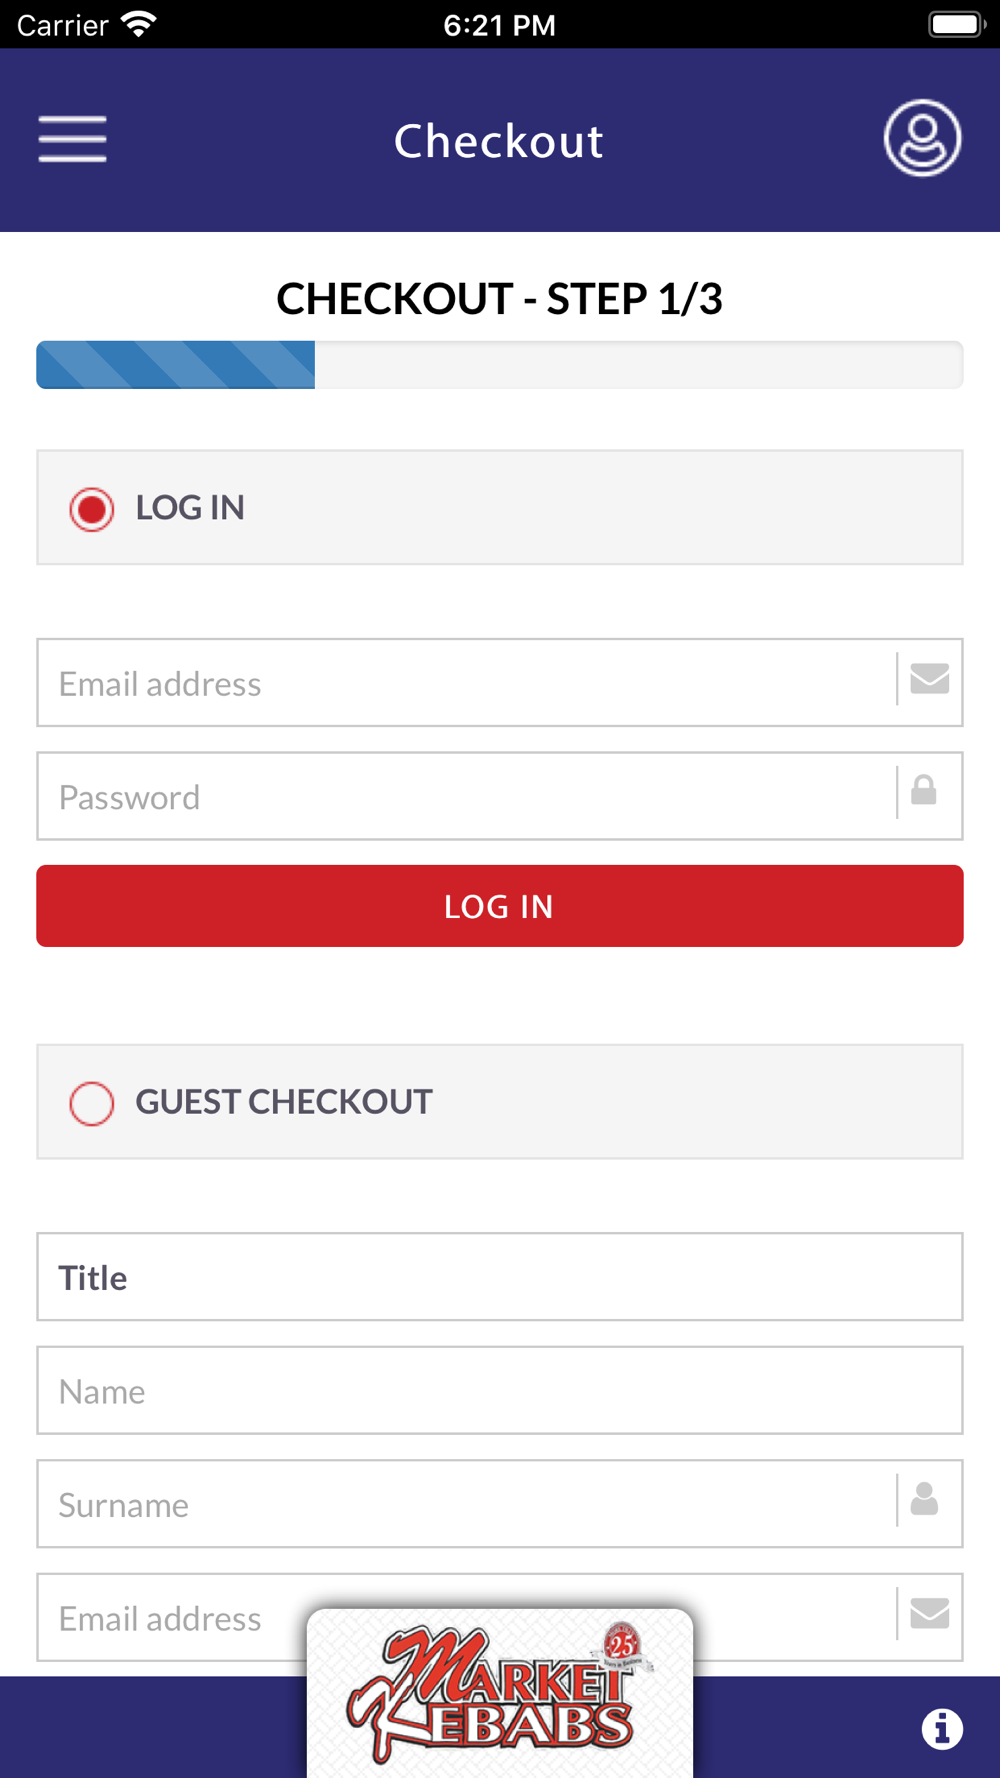Open the Title dropdown
The width and height of the screenshot is (1000, 1778).
tap(500, 1277)
